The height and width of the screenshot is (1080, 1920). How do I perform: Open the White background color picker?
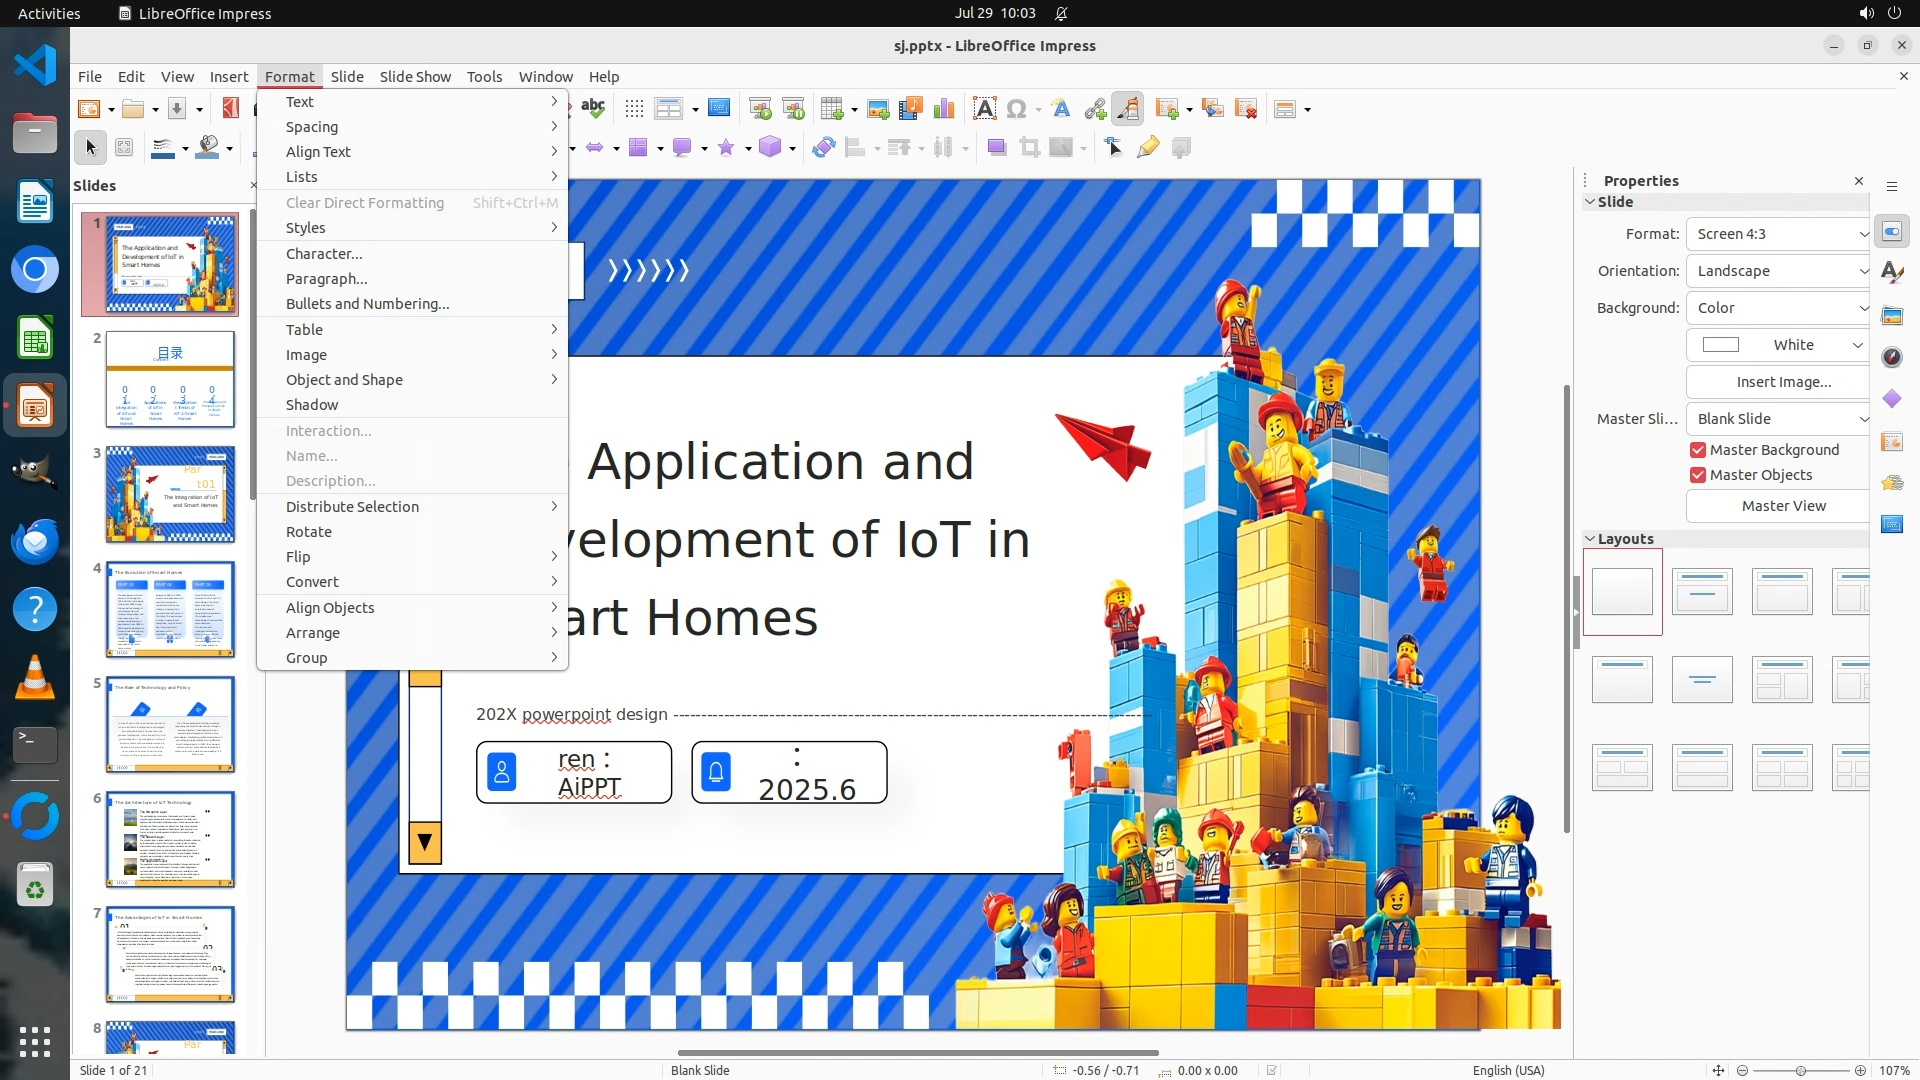coord(1780,345)
